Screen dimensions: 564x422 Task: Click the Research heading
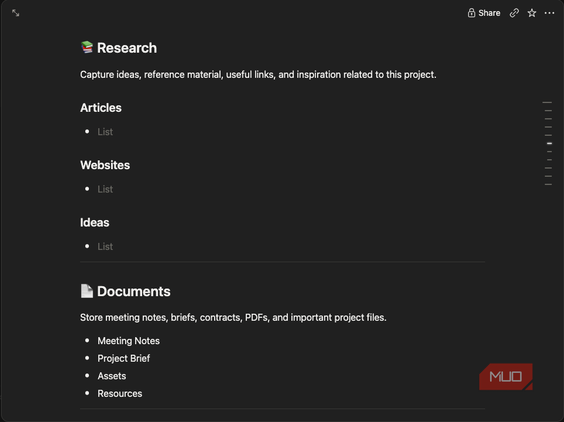click(127, 48)
